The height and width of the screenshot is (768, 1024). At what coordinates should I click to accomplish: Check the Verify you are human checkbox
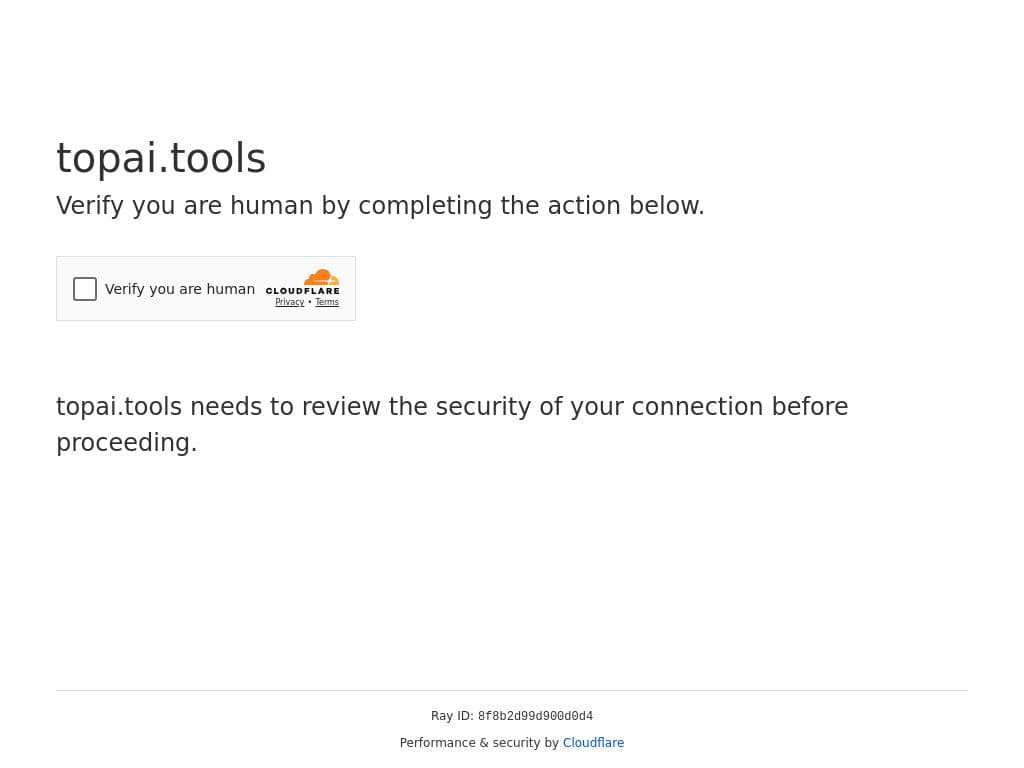coord(85,289)
